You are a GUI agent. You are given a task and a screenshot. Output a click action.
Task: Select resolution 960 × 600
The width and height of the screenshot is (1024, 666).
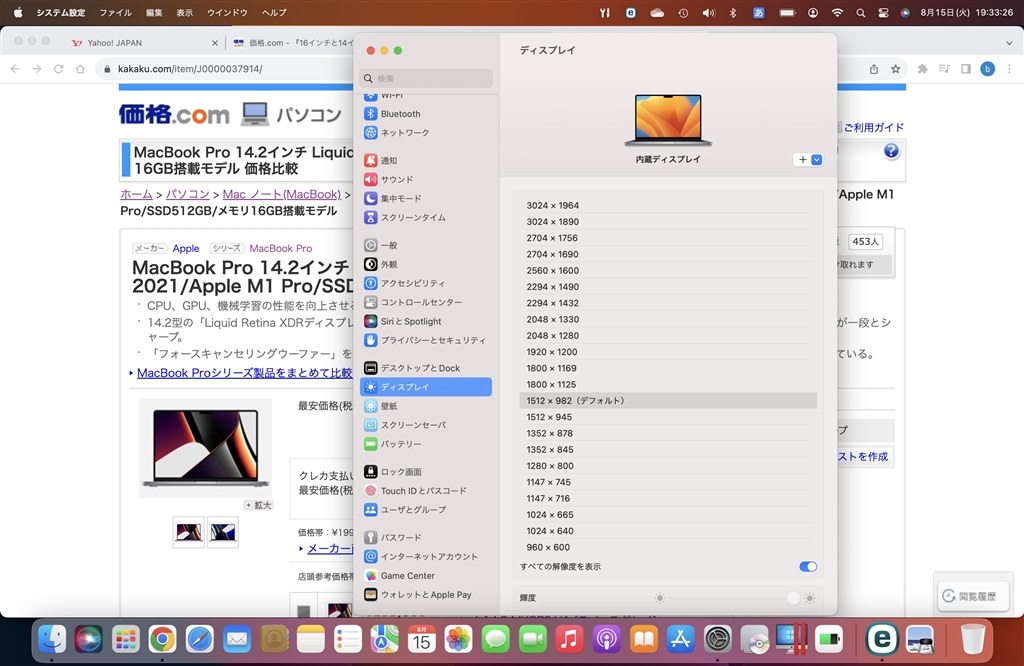[x=668, y=547]
